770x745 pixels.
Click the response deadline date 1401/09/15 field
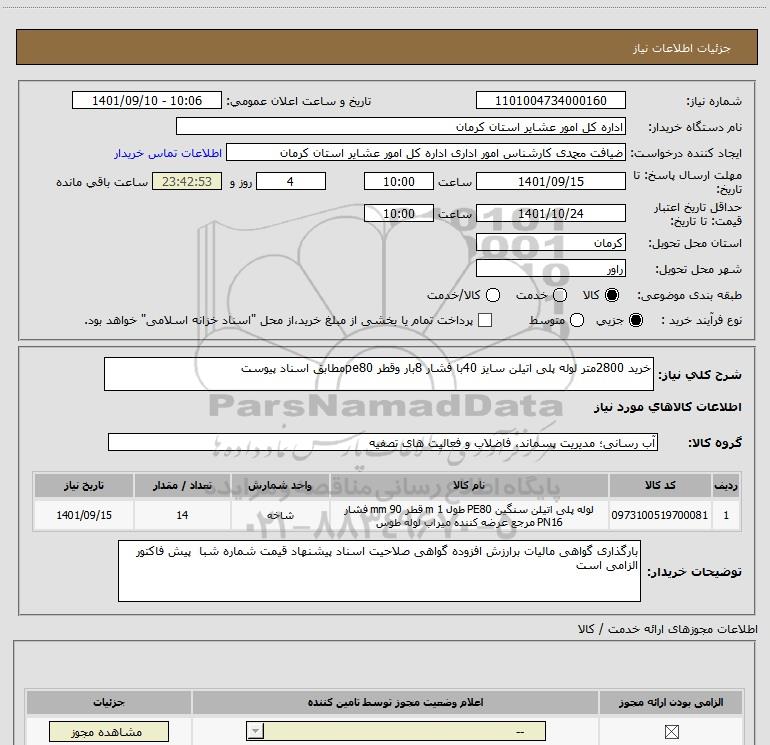550,181
